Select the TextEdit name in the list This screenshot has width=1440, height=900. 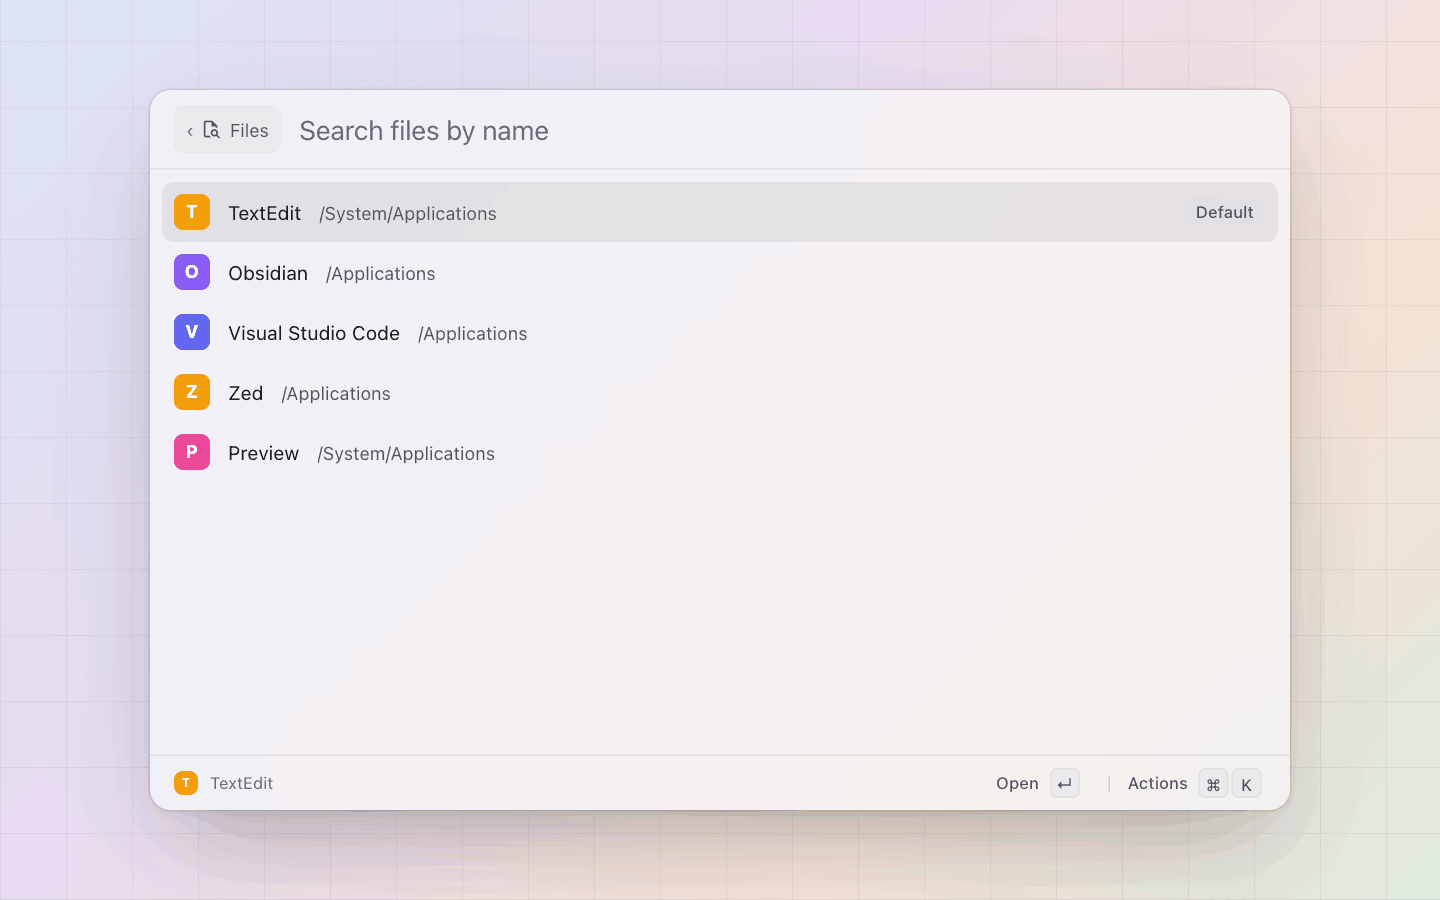[264, 213]
